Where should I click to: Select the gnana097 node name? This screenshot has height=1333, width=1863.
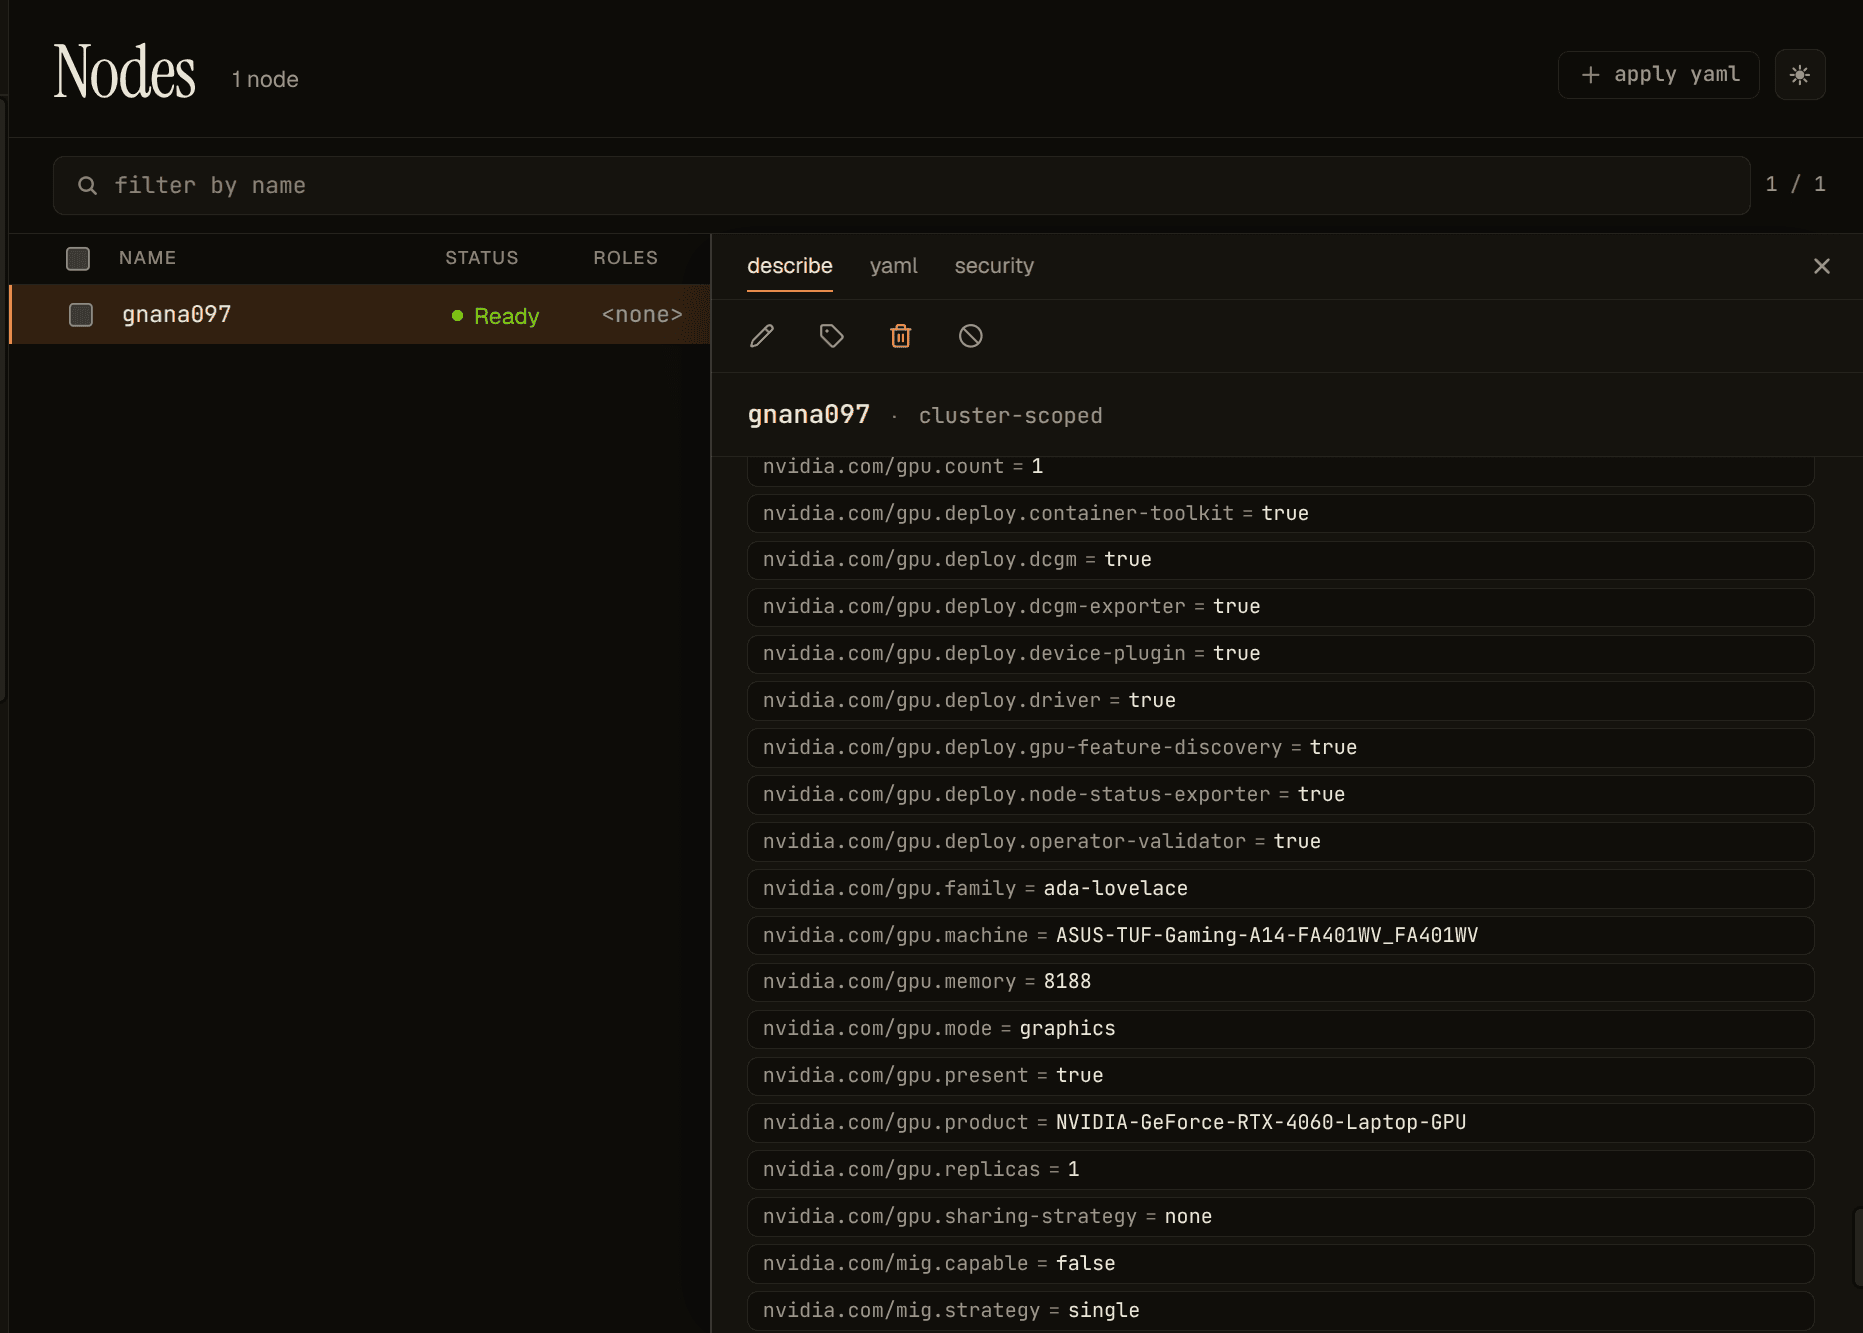click(177, 315)
